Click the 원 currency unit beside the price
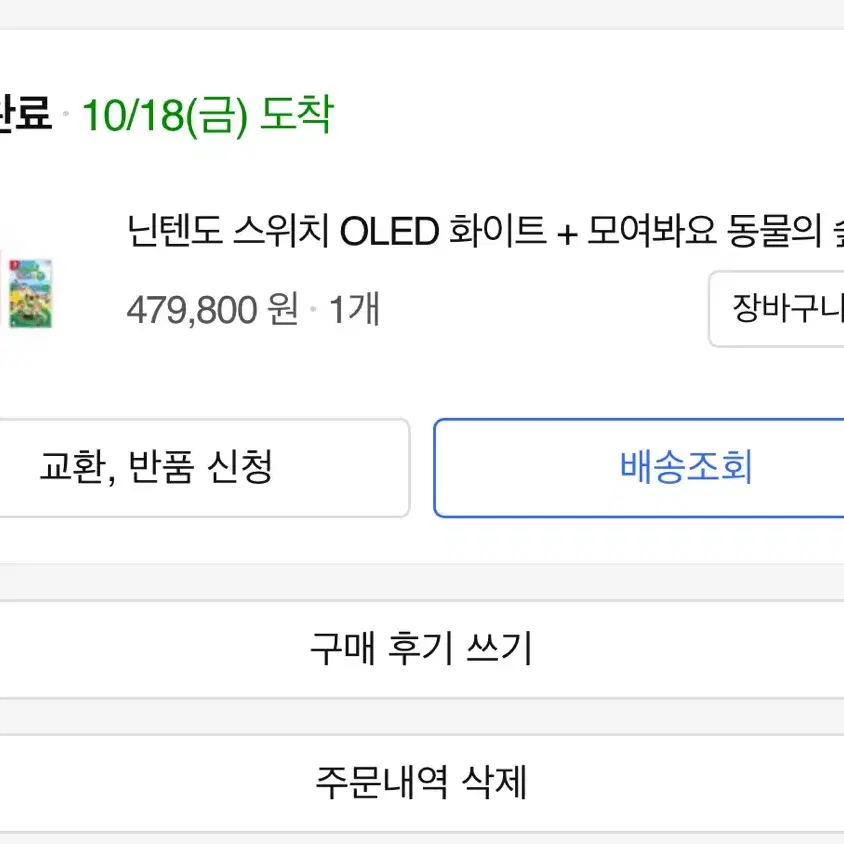The image size is (844, 844). 283,309
